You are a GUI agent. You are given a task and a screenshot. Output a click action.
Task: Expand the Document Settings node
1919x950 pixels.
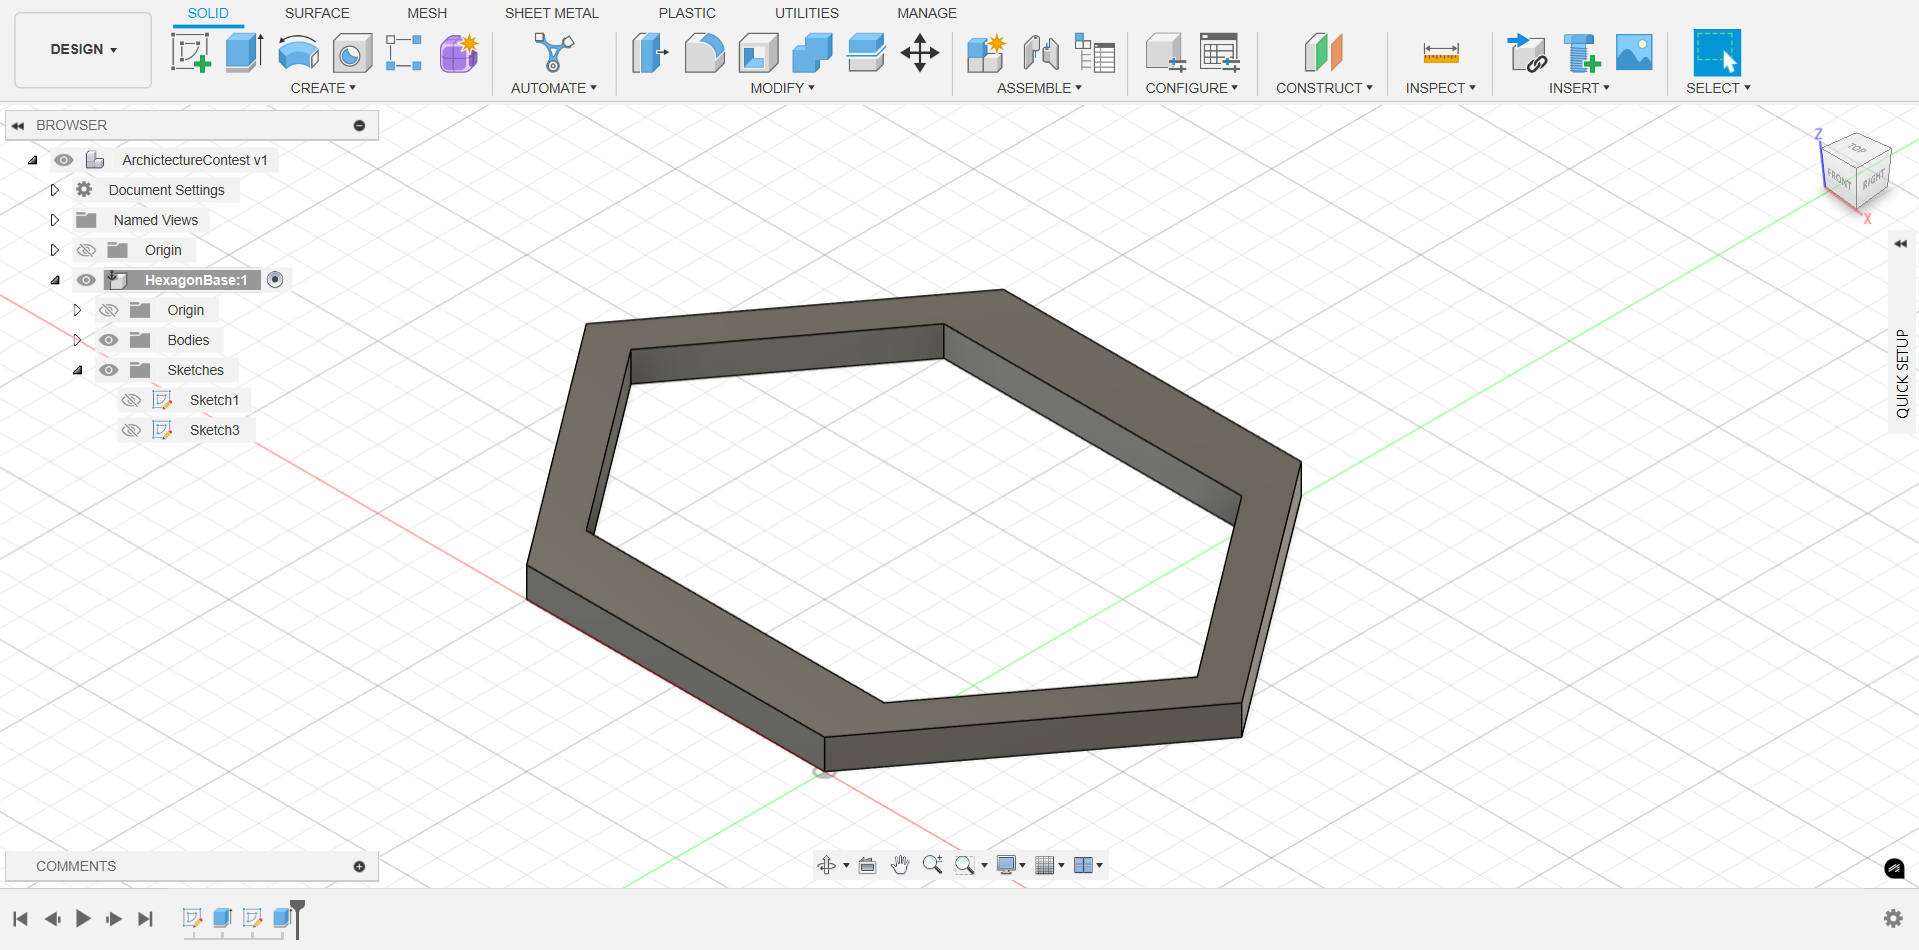pos(55,190)
